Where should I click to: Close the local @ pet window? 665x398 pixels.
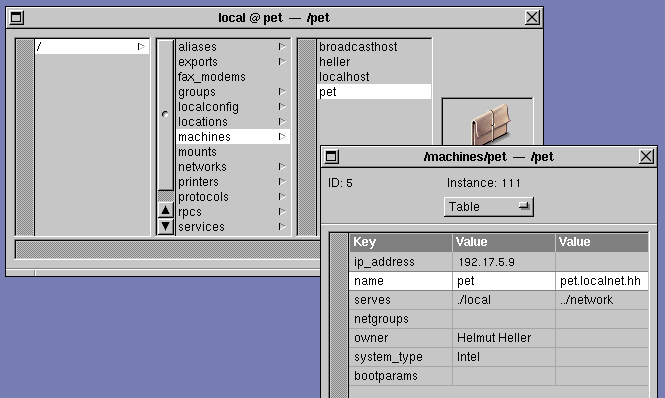(532, 18)
